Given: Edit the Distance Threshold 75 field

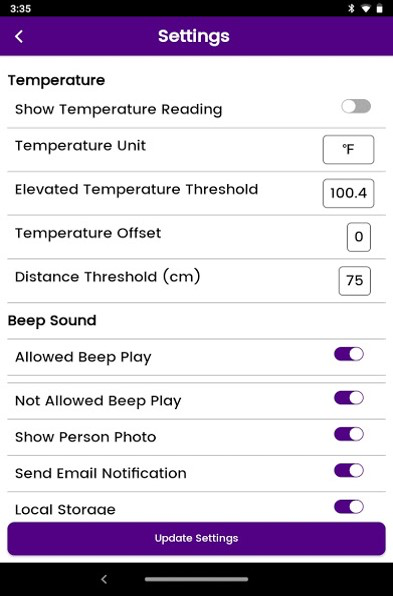Looking at the screenshot, I should click(355, 281).
